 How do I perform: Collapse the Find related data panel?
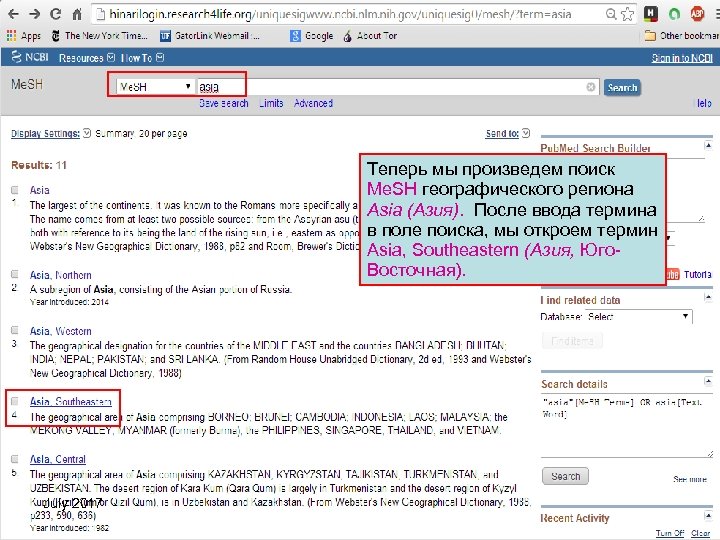coord(708,298)
